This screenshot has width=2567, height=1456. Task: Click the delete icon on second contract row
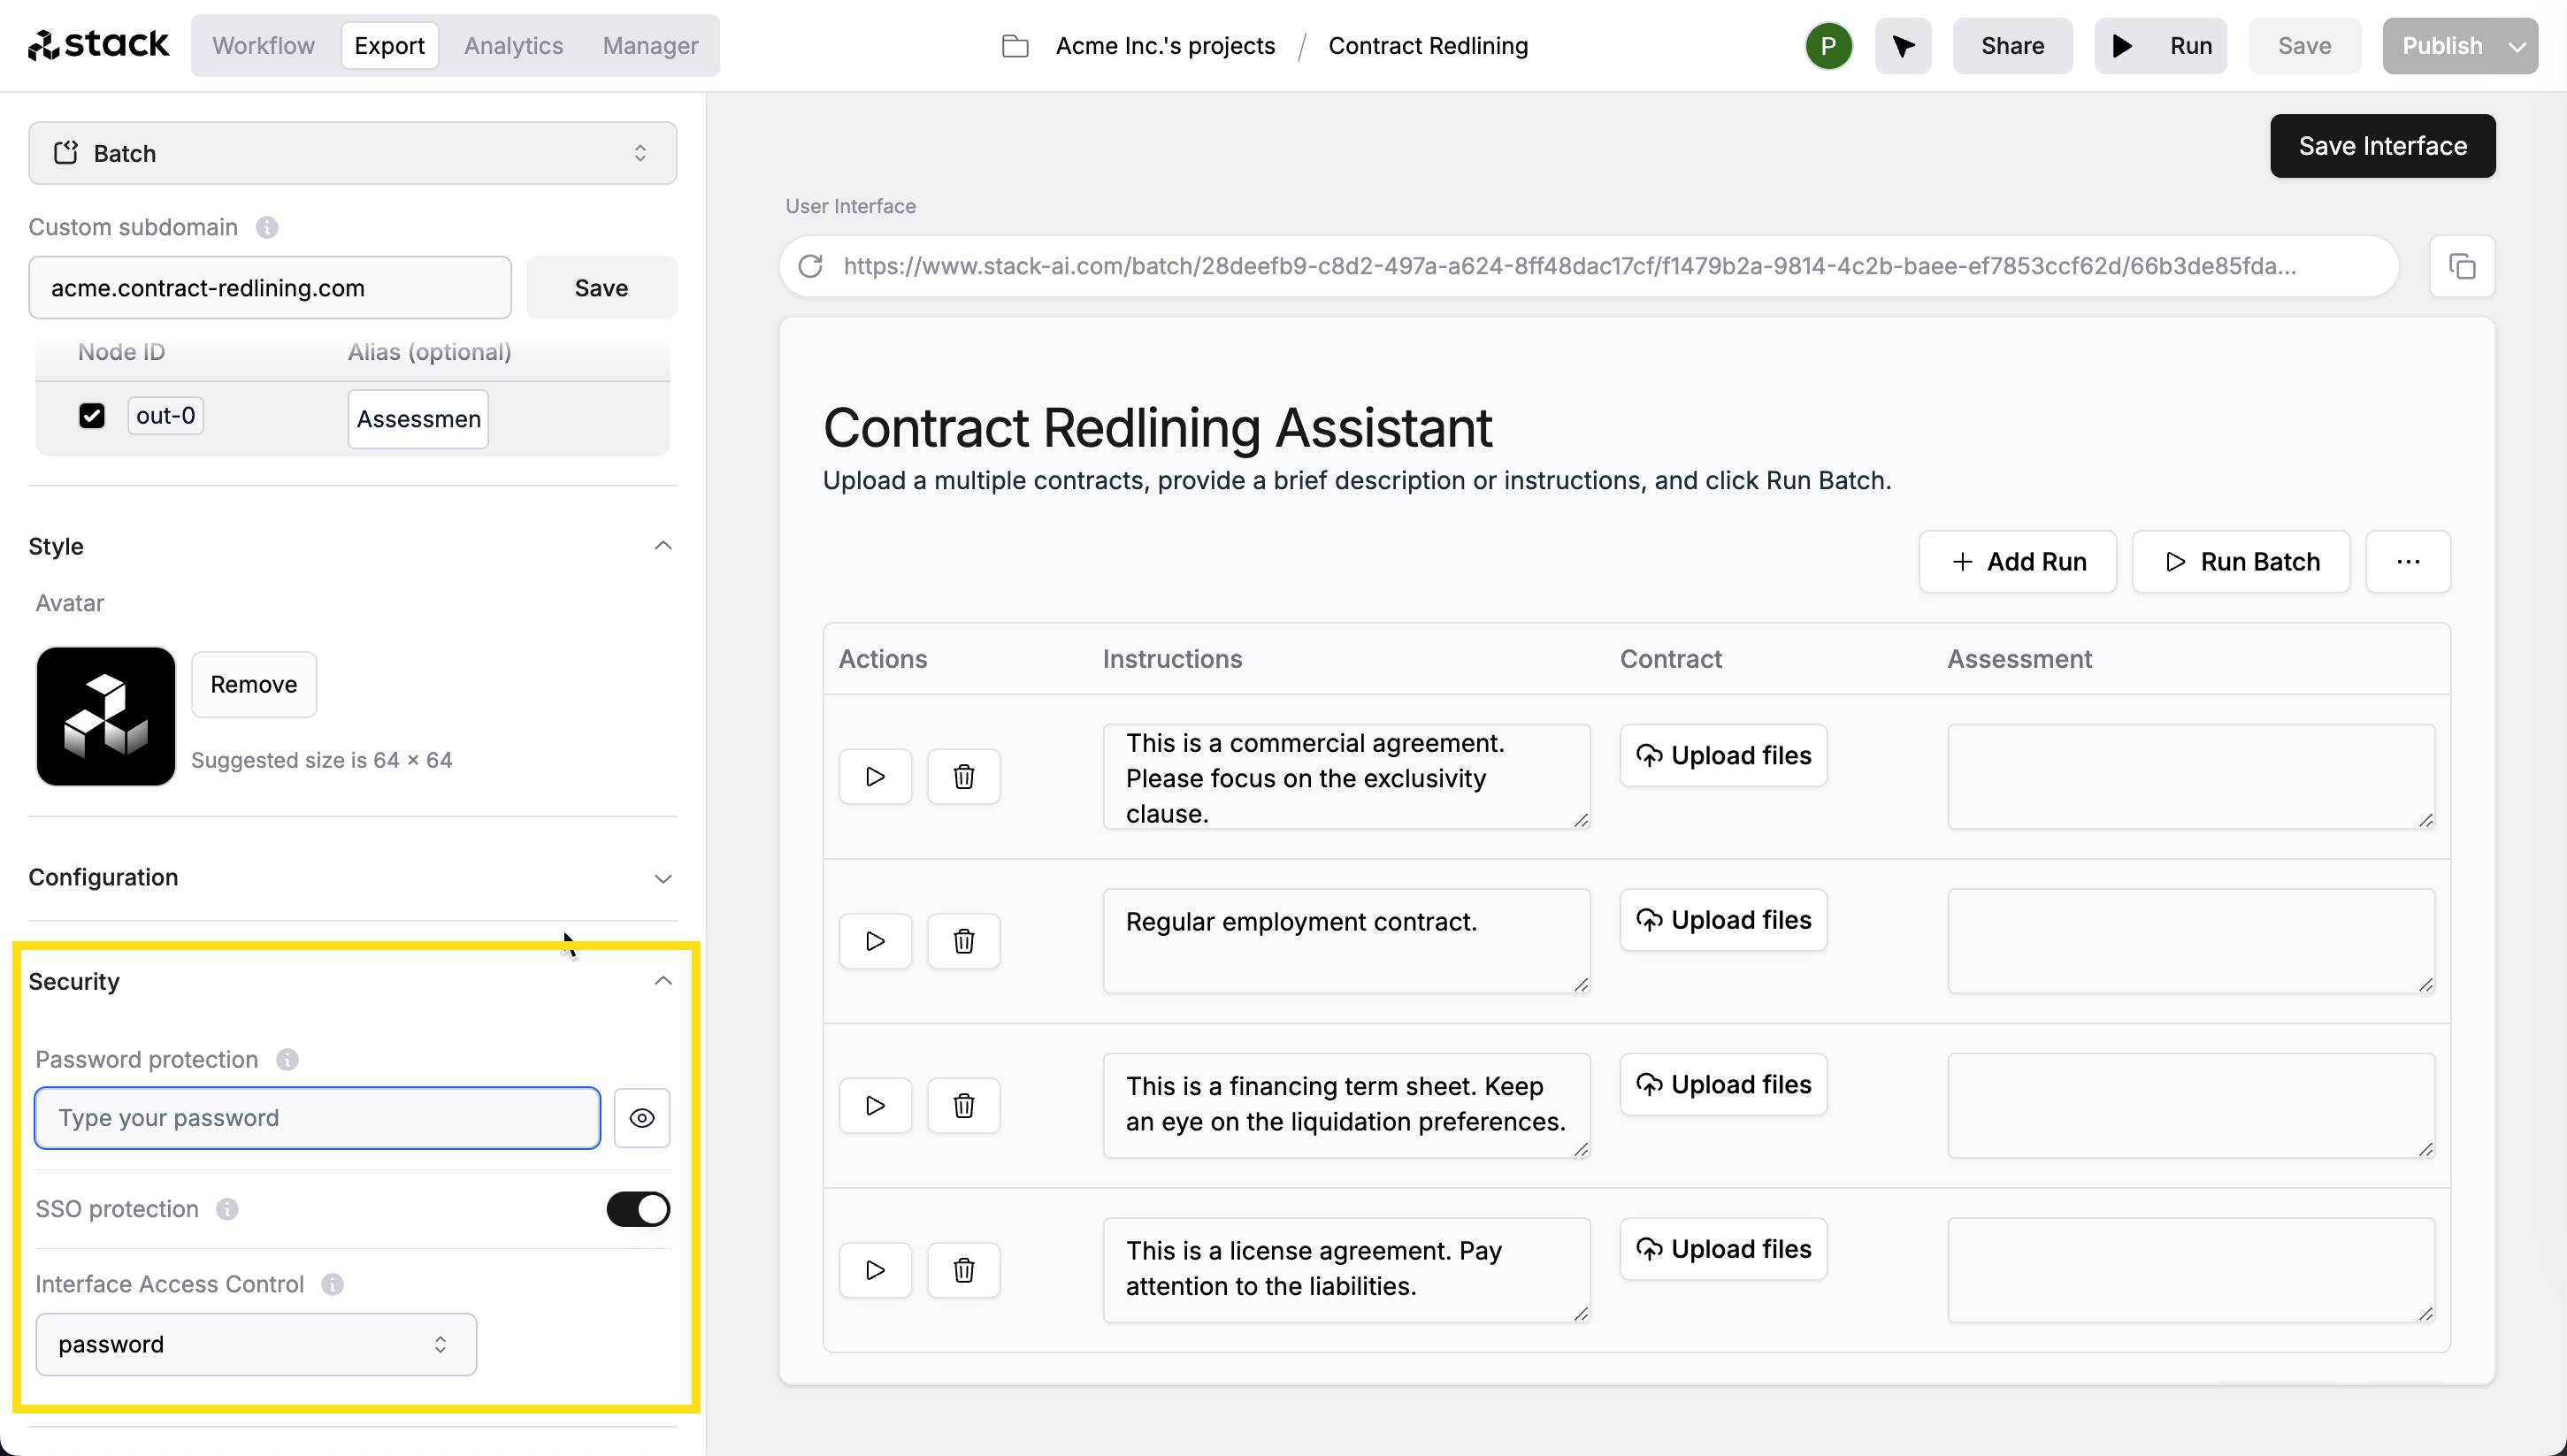[964, 941]
